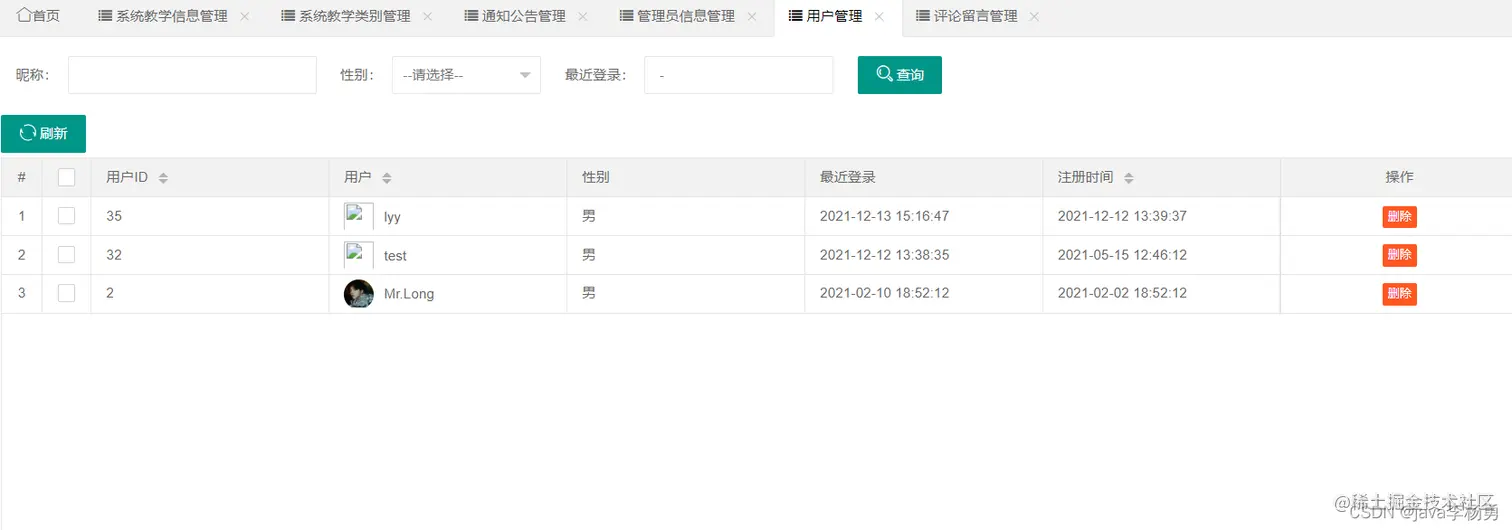
Task: Check the box for user ID 2
Action: 67,293
